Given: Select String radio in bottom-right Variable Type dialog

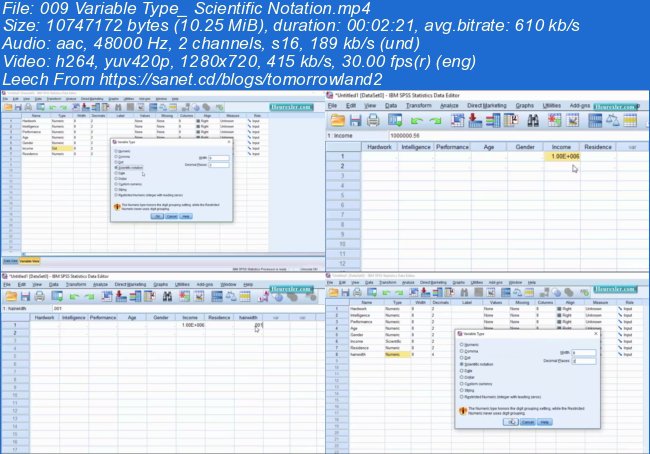Looking at the screenshot, I should [461, 390].
